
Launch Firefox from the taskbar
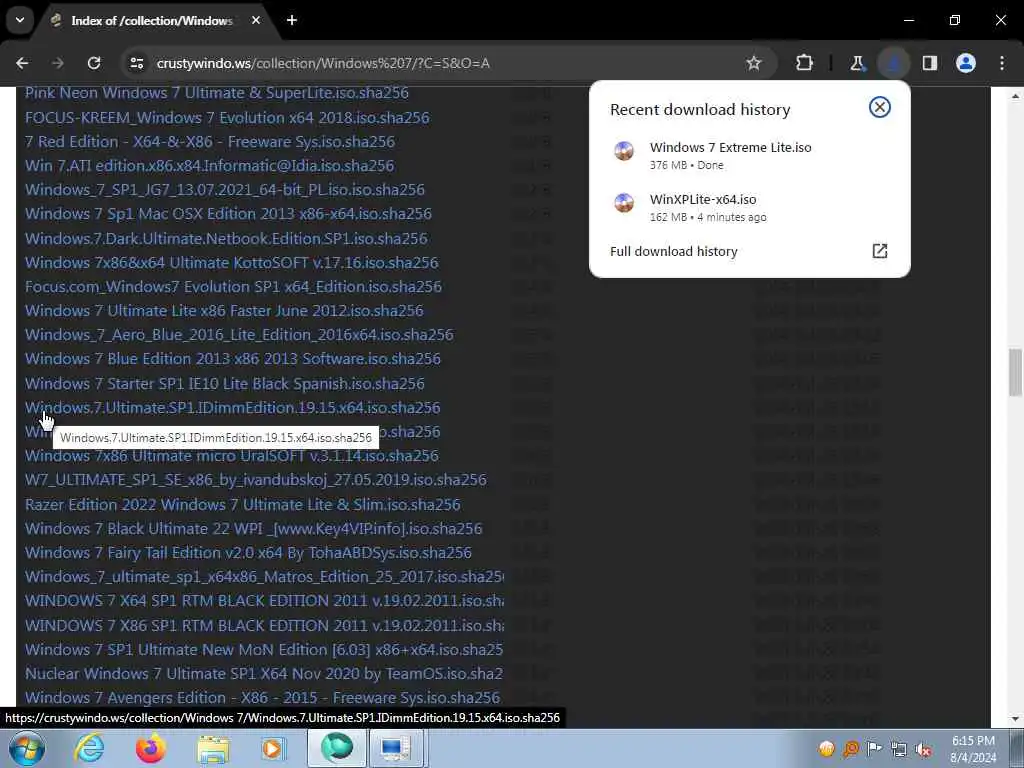(x=151, y=748)
